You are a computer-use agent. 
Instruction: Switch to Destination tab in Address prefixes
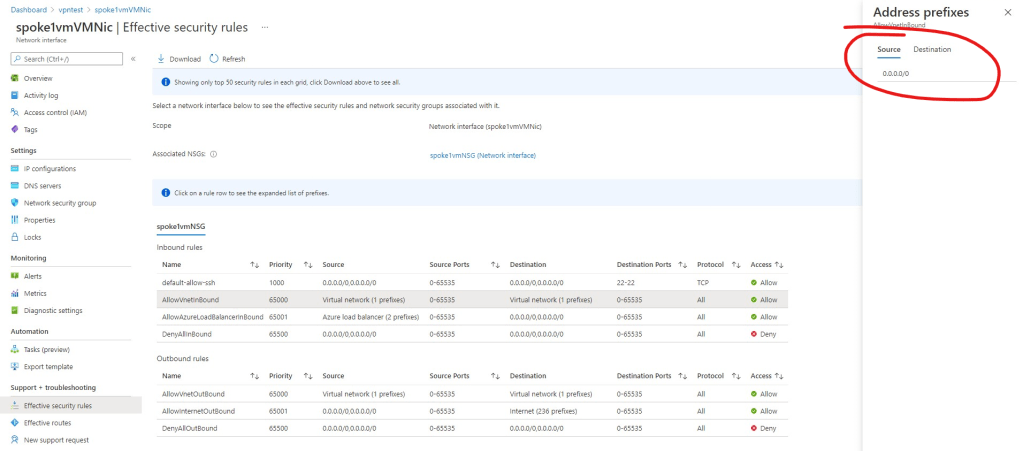[x=932, y=49]
